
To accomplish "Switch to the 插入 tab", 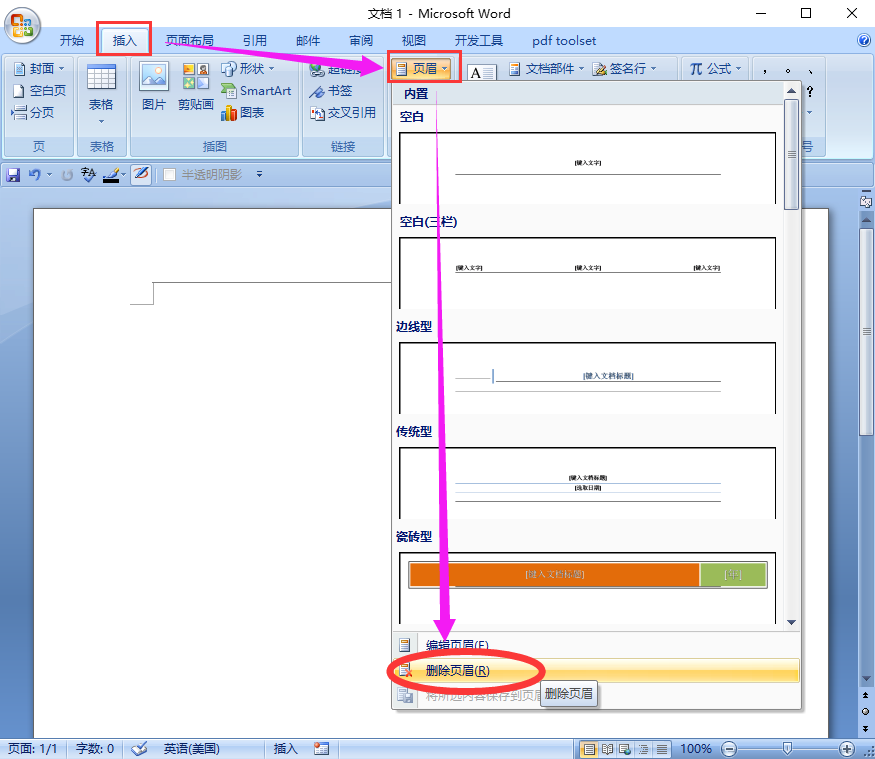I will [x=124, y=41].
